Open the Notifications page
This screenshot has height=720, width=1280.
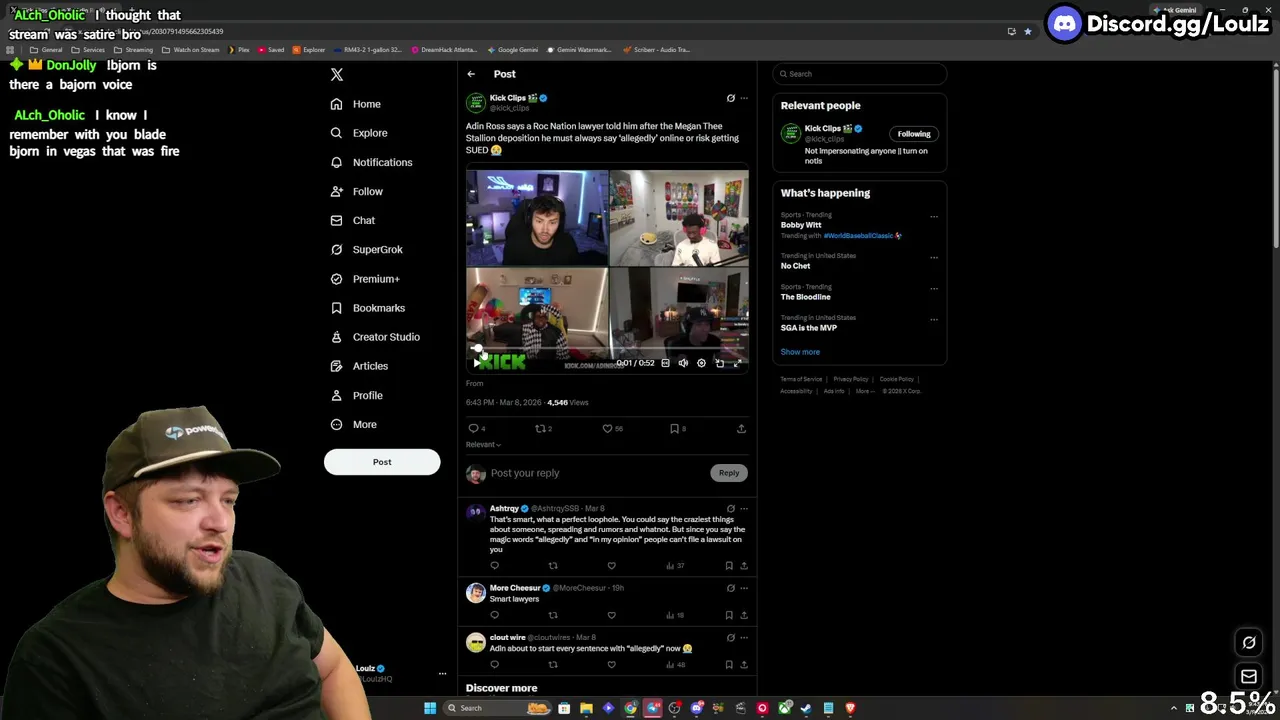371,162
